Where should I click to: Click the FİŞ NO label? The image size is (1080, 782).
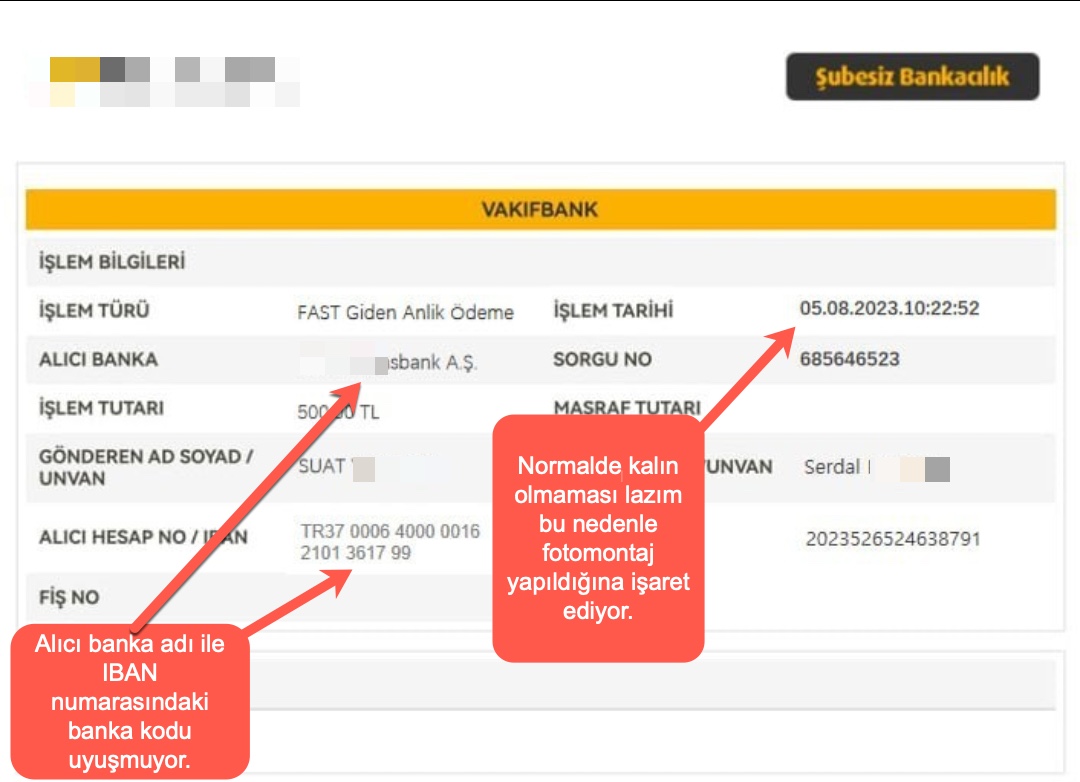coord(69,597)
